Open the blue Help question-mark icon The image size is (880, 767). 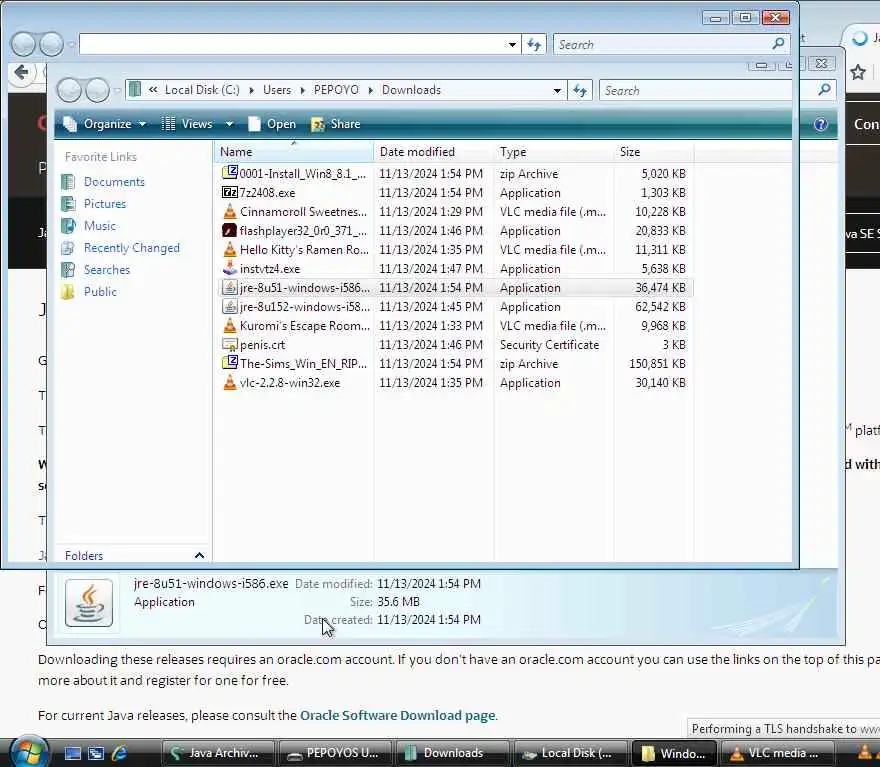[x=821, y=124]
